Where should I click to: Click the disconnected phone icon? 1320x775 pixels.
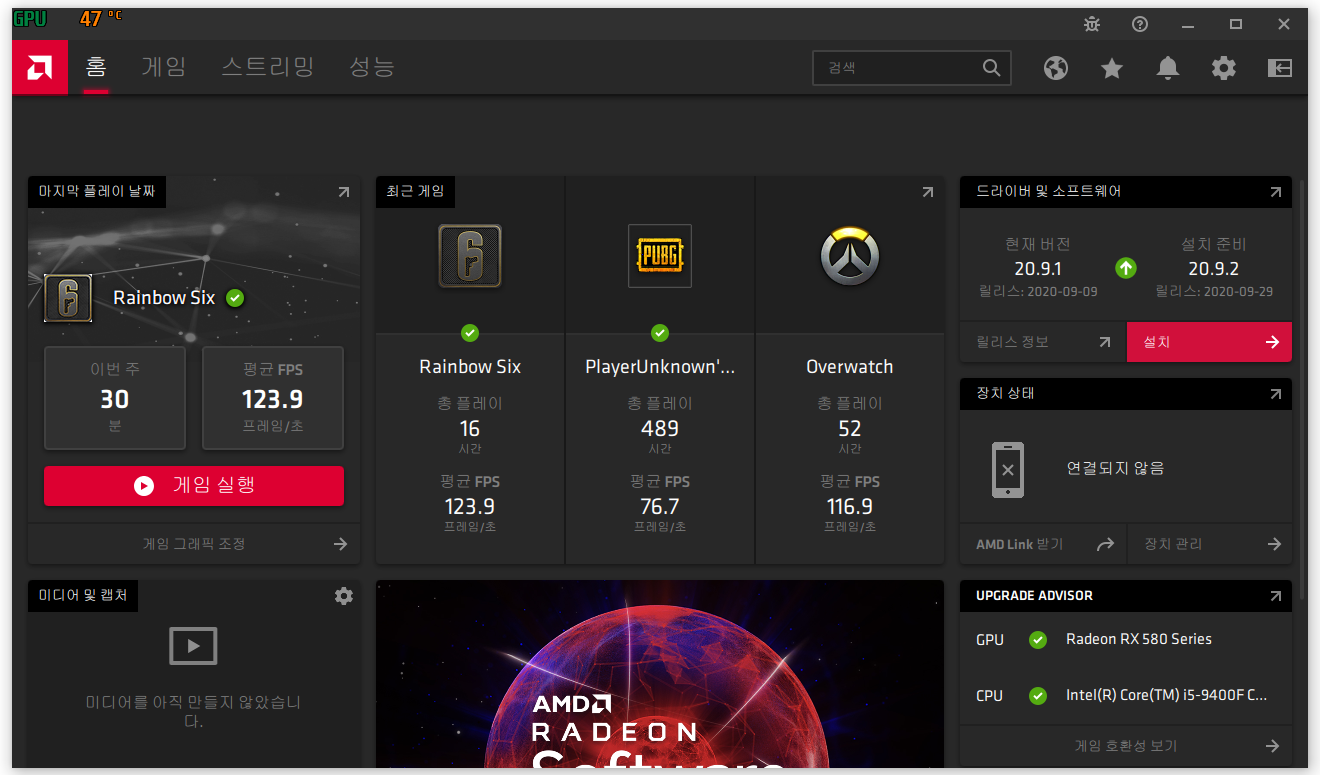tap(1008, 469)
